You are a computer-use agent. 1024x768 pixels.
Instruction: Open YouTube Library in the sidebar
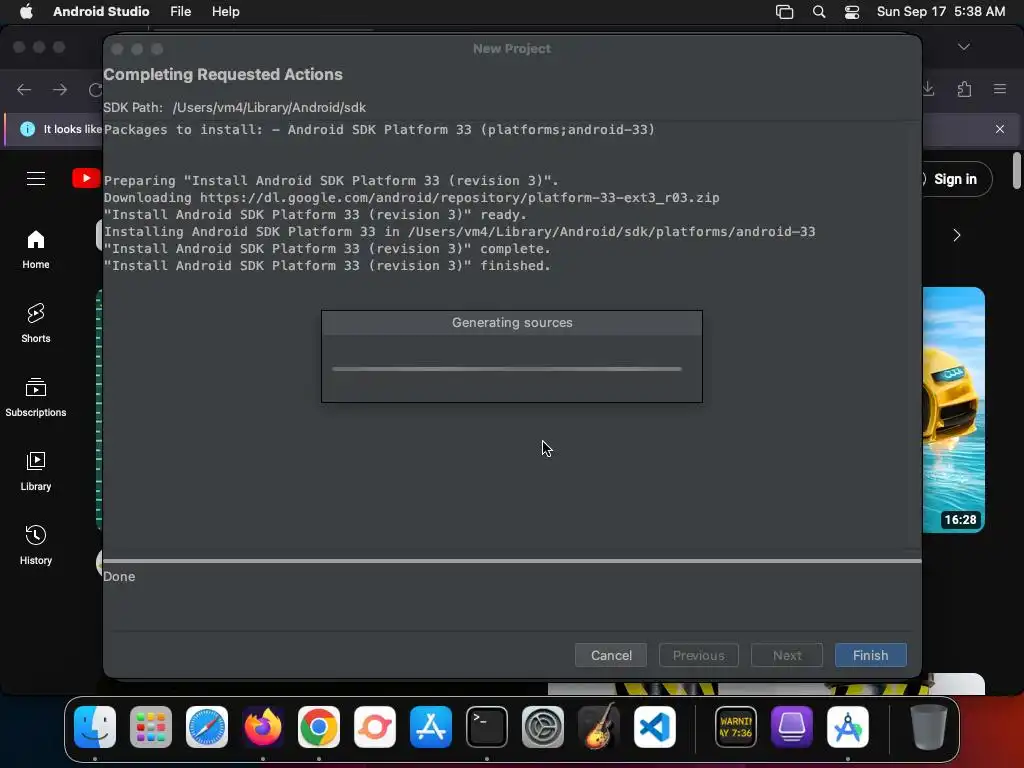36,471
